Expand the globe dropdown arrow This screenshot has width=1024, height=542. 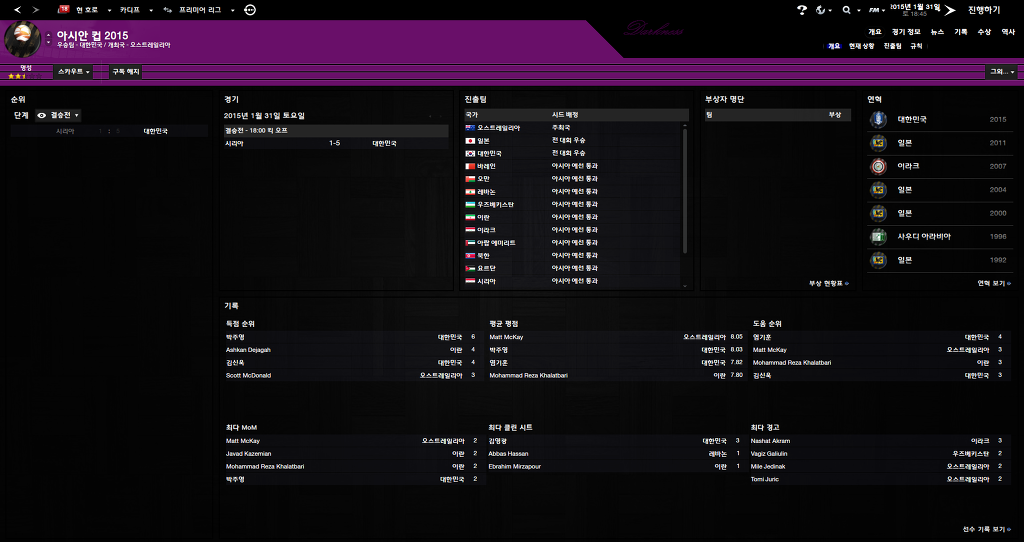point(830,10)
